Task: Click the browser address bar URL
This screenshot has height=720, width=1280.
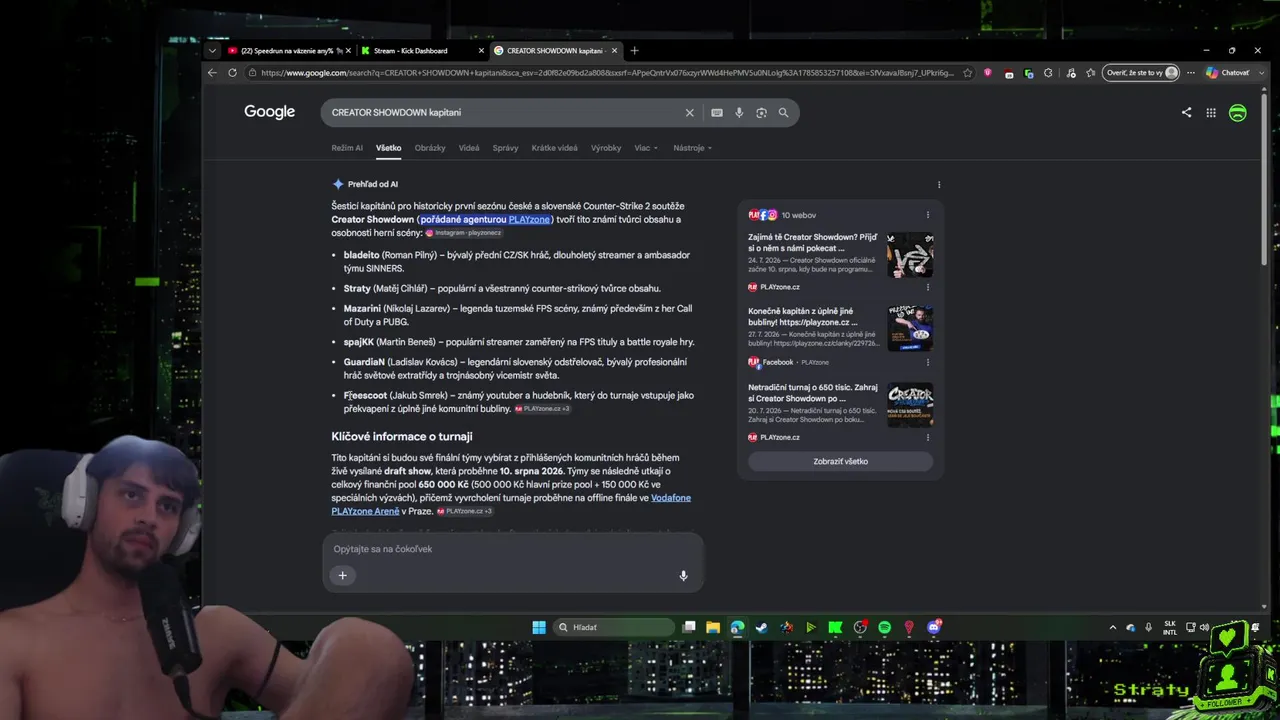Action: tap(607, 73)
